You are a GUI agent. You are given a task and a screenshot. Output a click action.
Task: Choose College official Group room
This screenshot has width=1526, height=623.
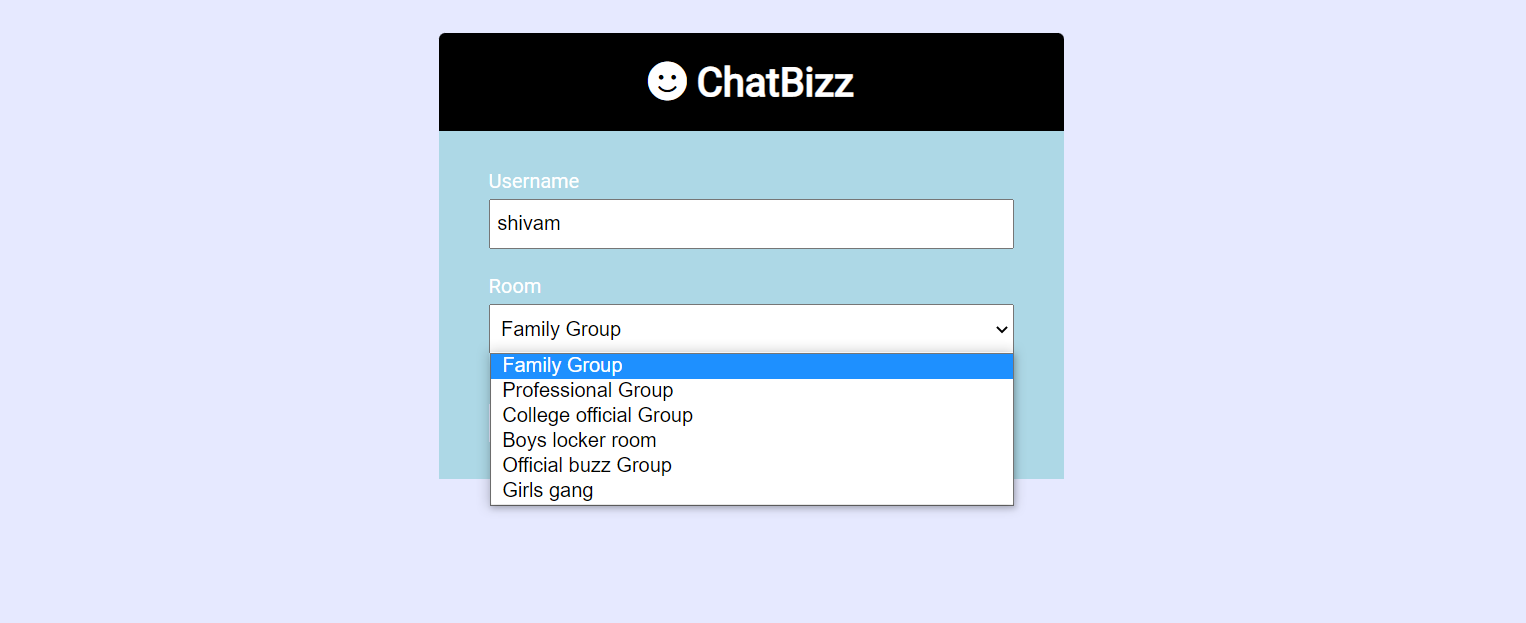click(597, 415)
